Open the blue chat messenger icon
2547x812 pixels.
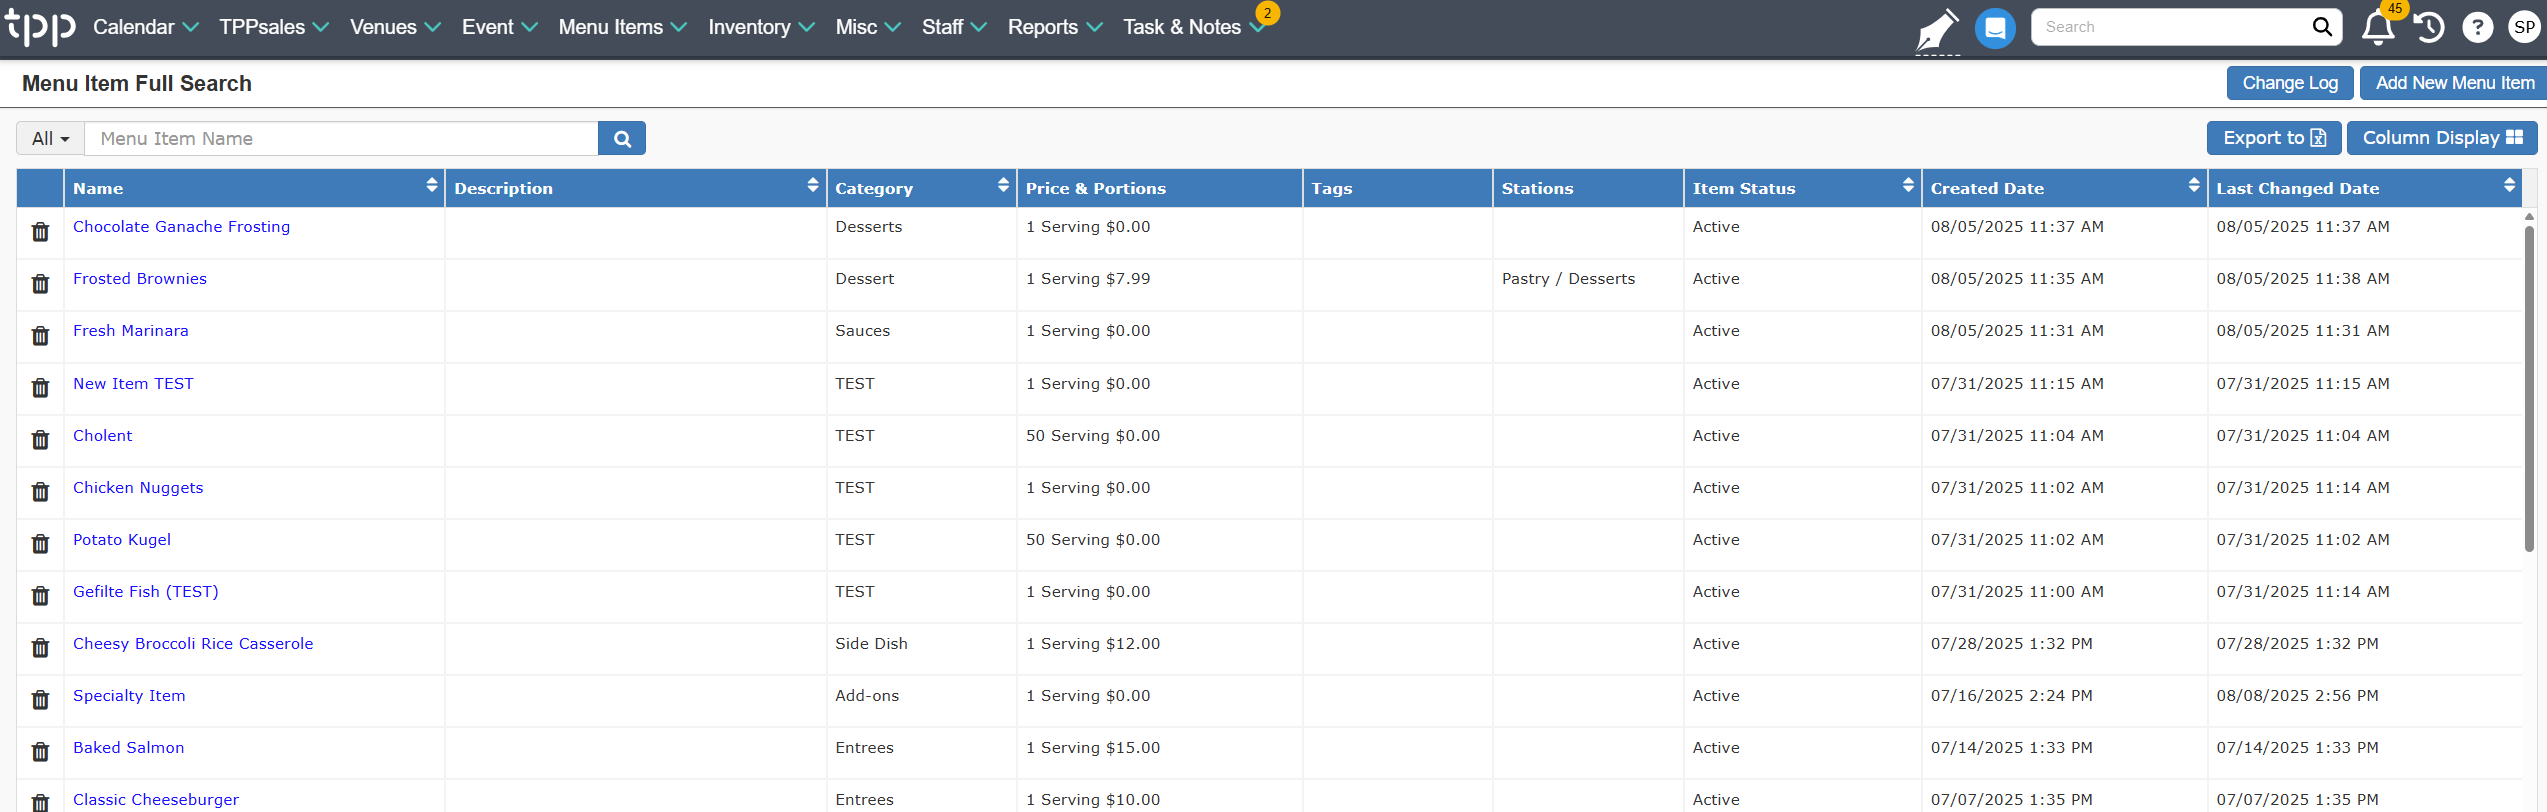click(1995, 28)
